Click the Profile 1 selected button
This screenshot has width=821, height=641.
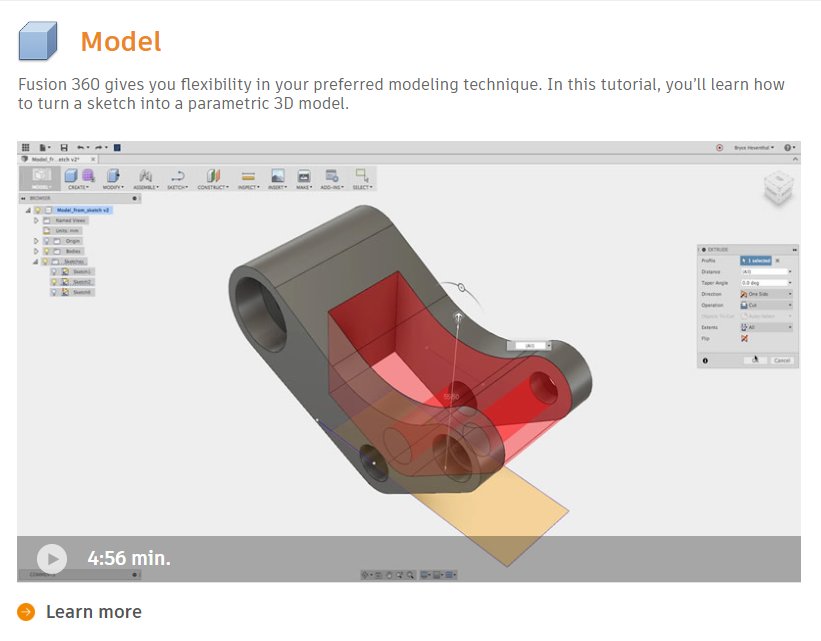pyautogui.click(x=756, y=260)
